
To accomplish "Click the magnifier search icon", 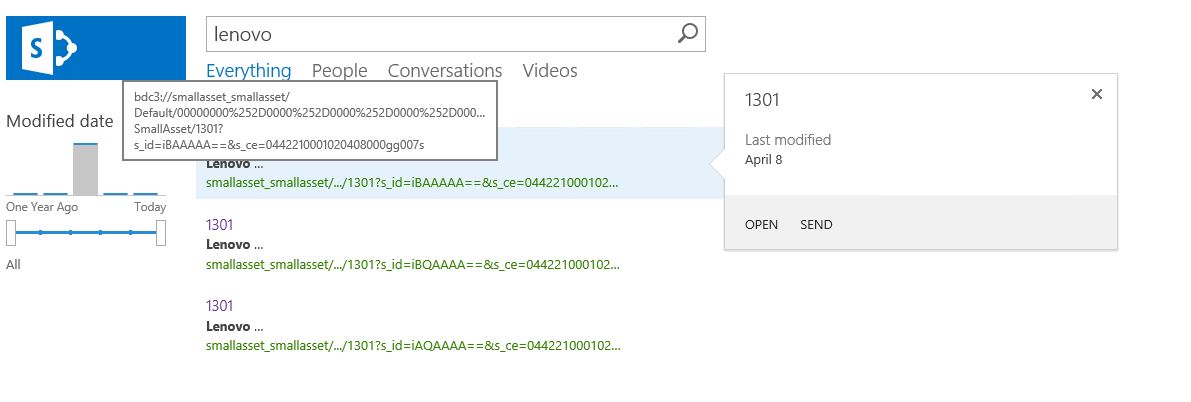I will coord(687,33).
